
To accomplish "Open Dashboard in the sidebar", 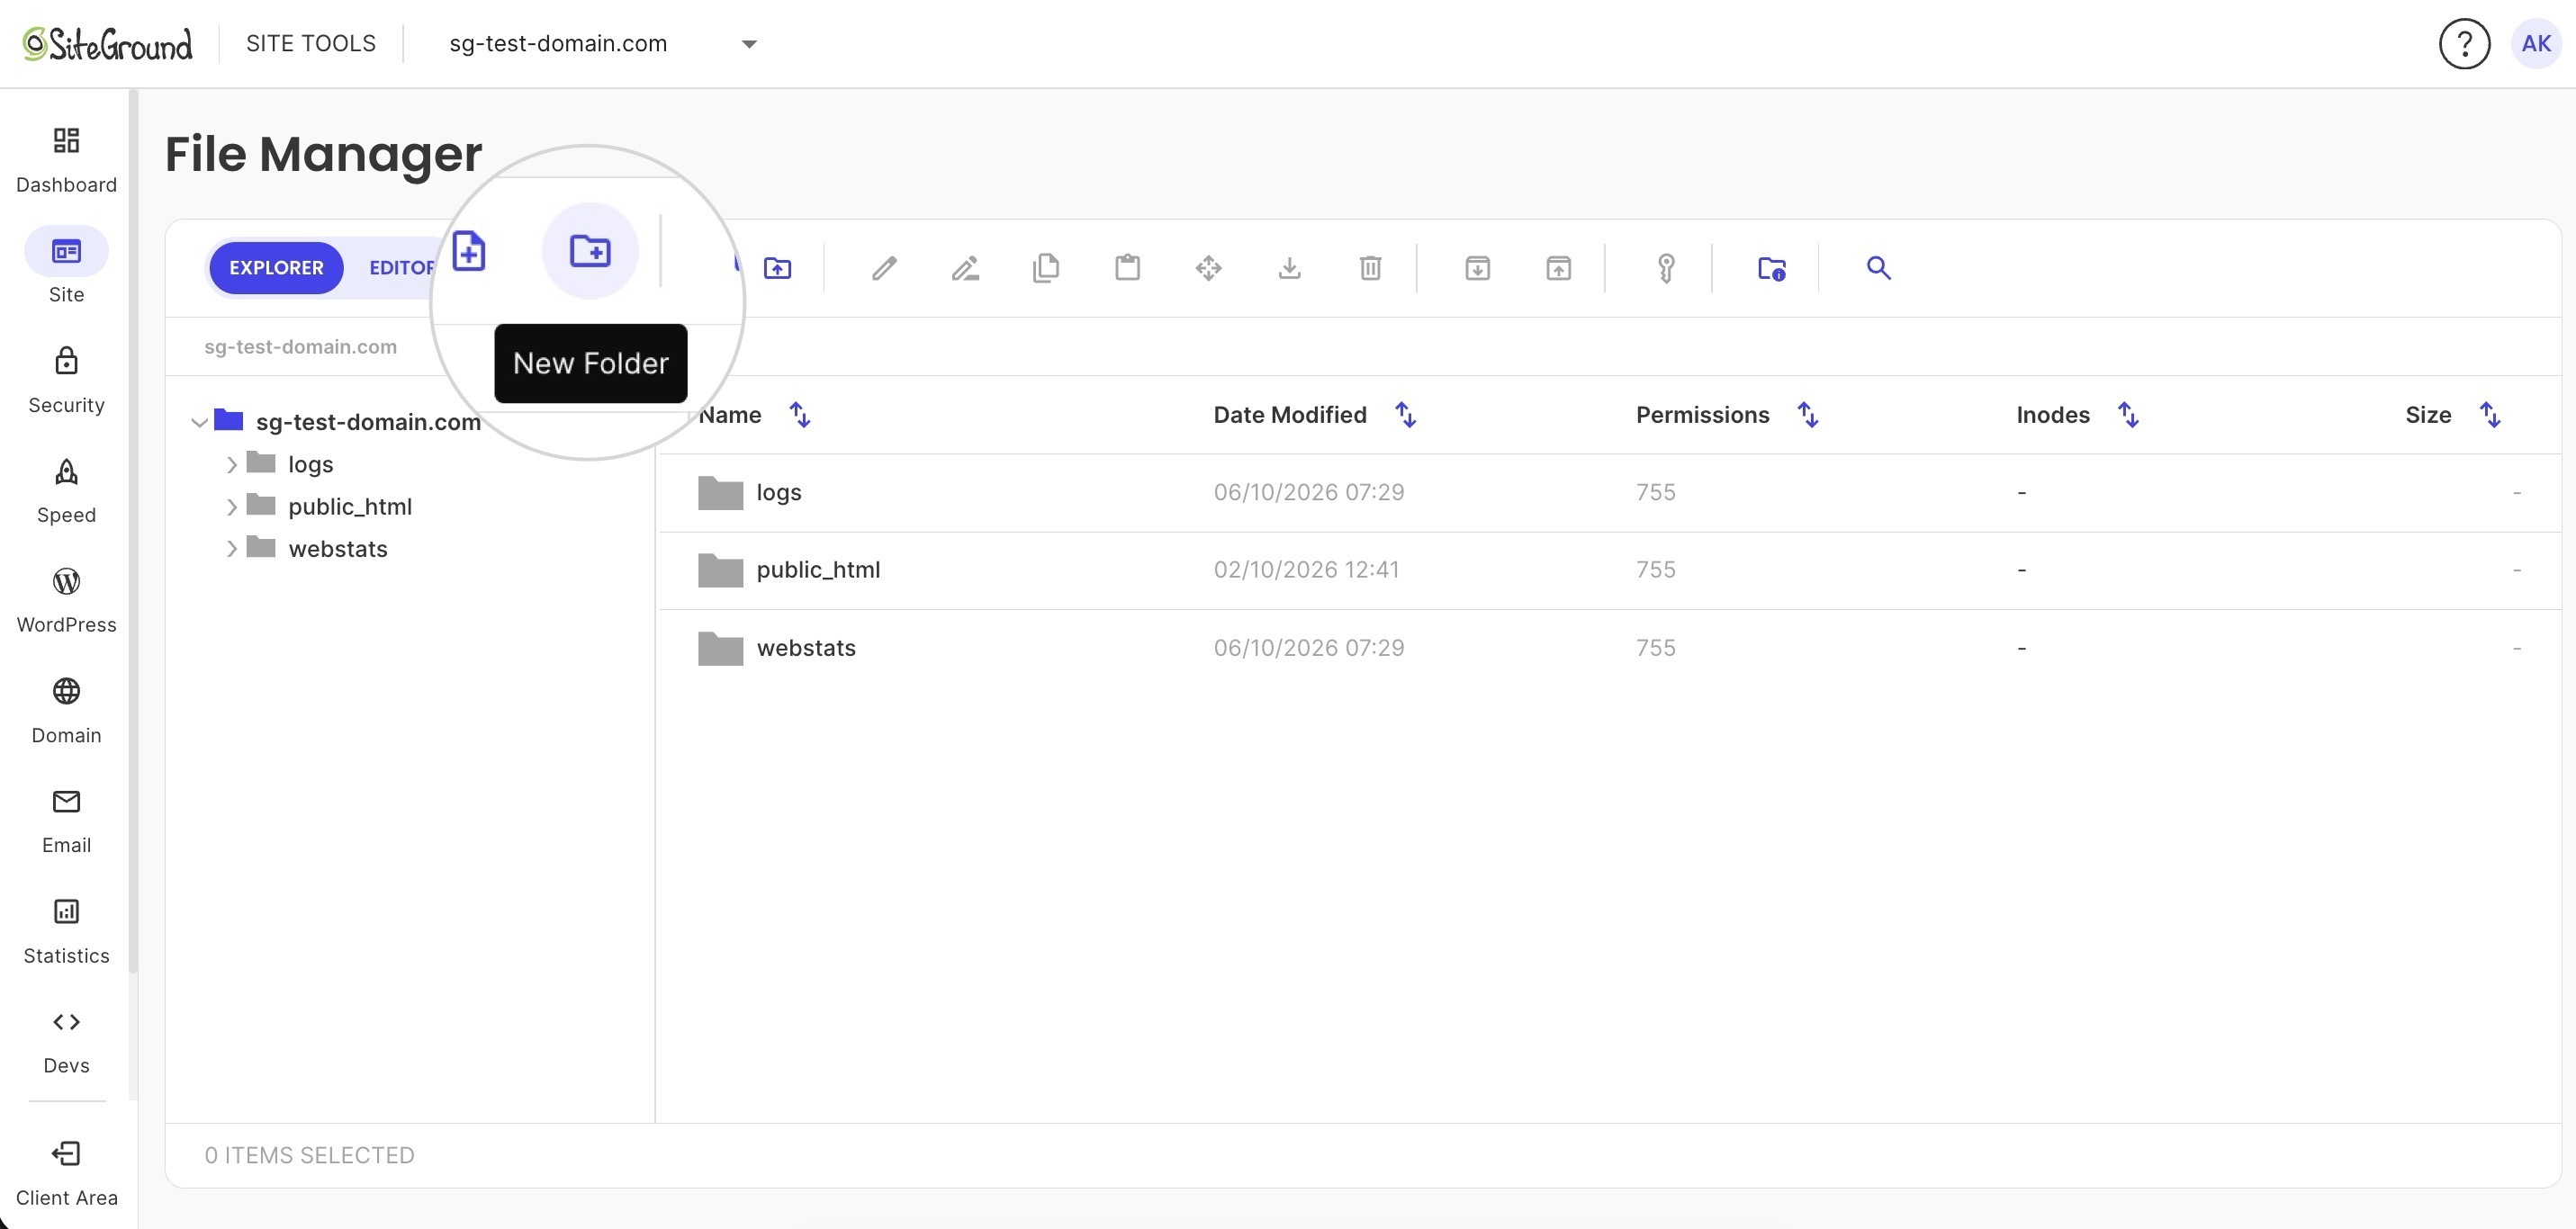I will tap(66, 160).
